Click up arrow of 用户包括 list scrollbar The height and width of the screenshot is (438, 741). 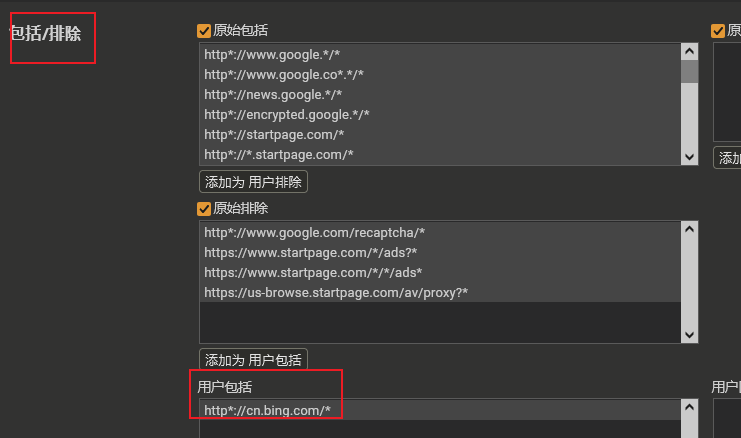(689, 407)
